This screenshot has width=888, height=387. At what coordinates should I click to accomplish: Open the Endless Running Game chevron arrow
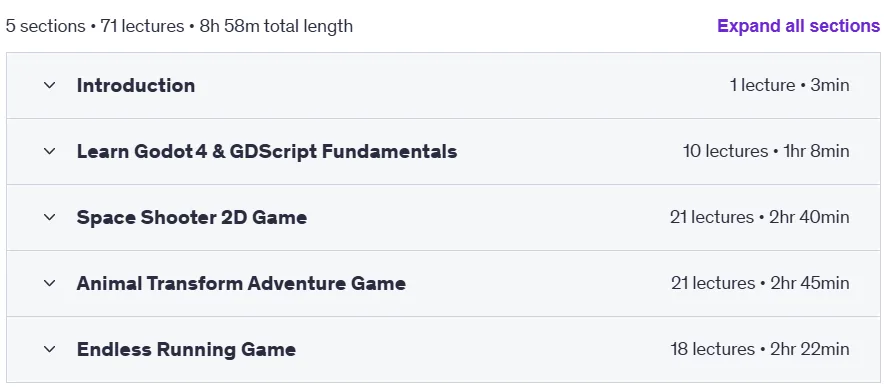(50, 350)
